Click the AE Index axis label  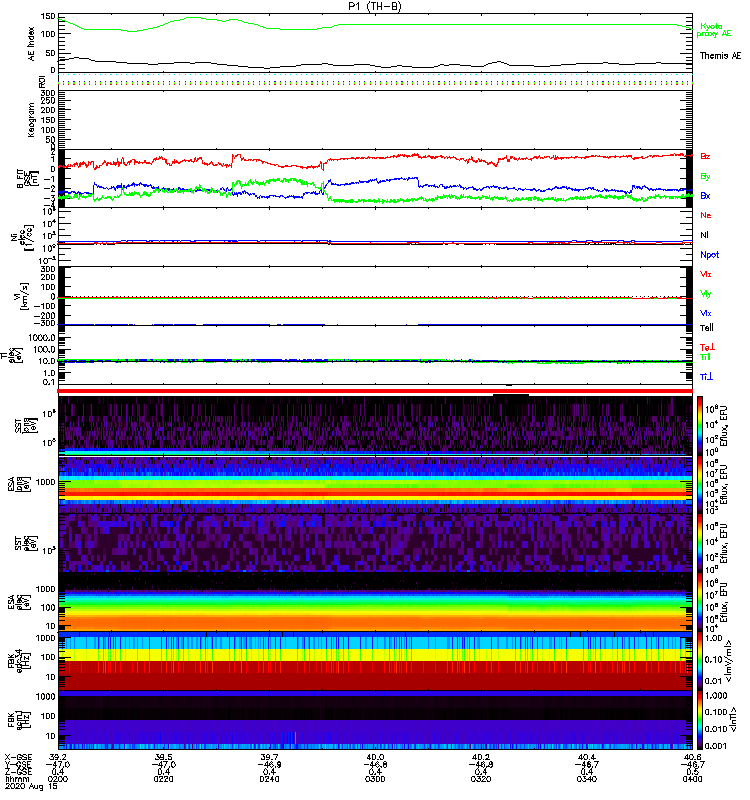click(x=31, y=44)
